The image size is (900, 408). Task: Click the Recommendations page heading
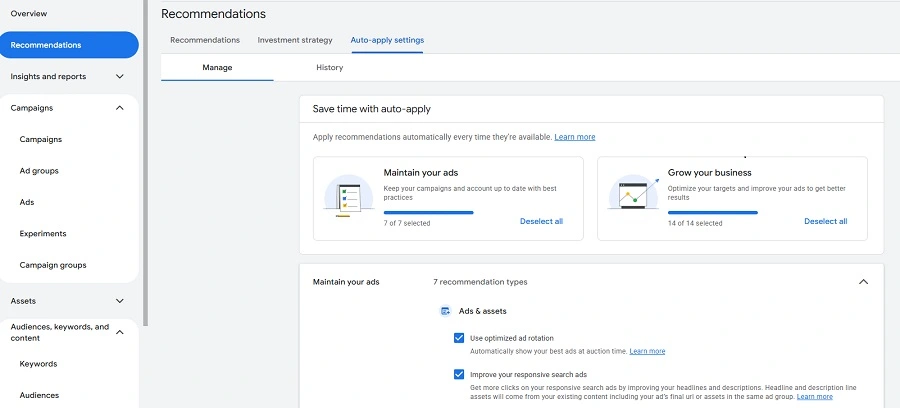pos(214,14)
